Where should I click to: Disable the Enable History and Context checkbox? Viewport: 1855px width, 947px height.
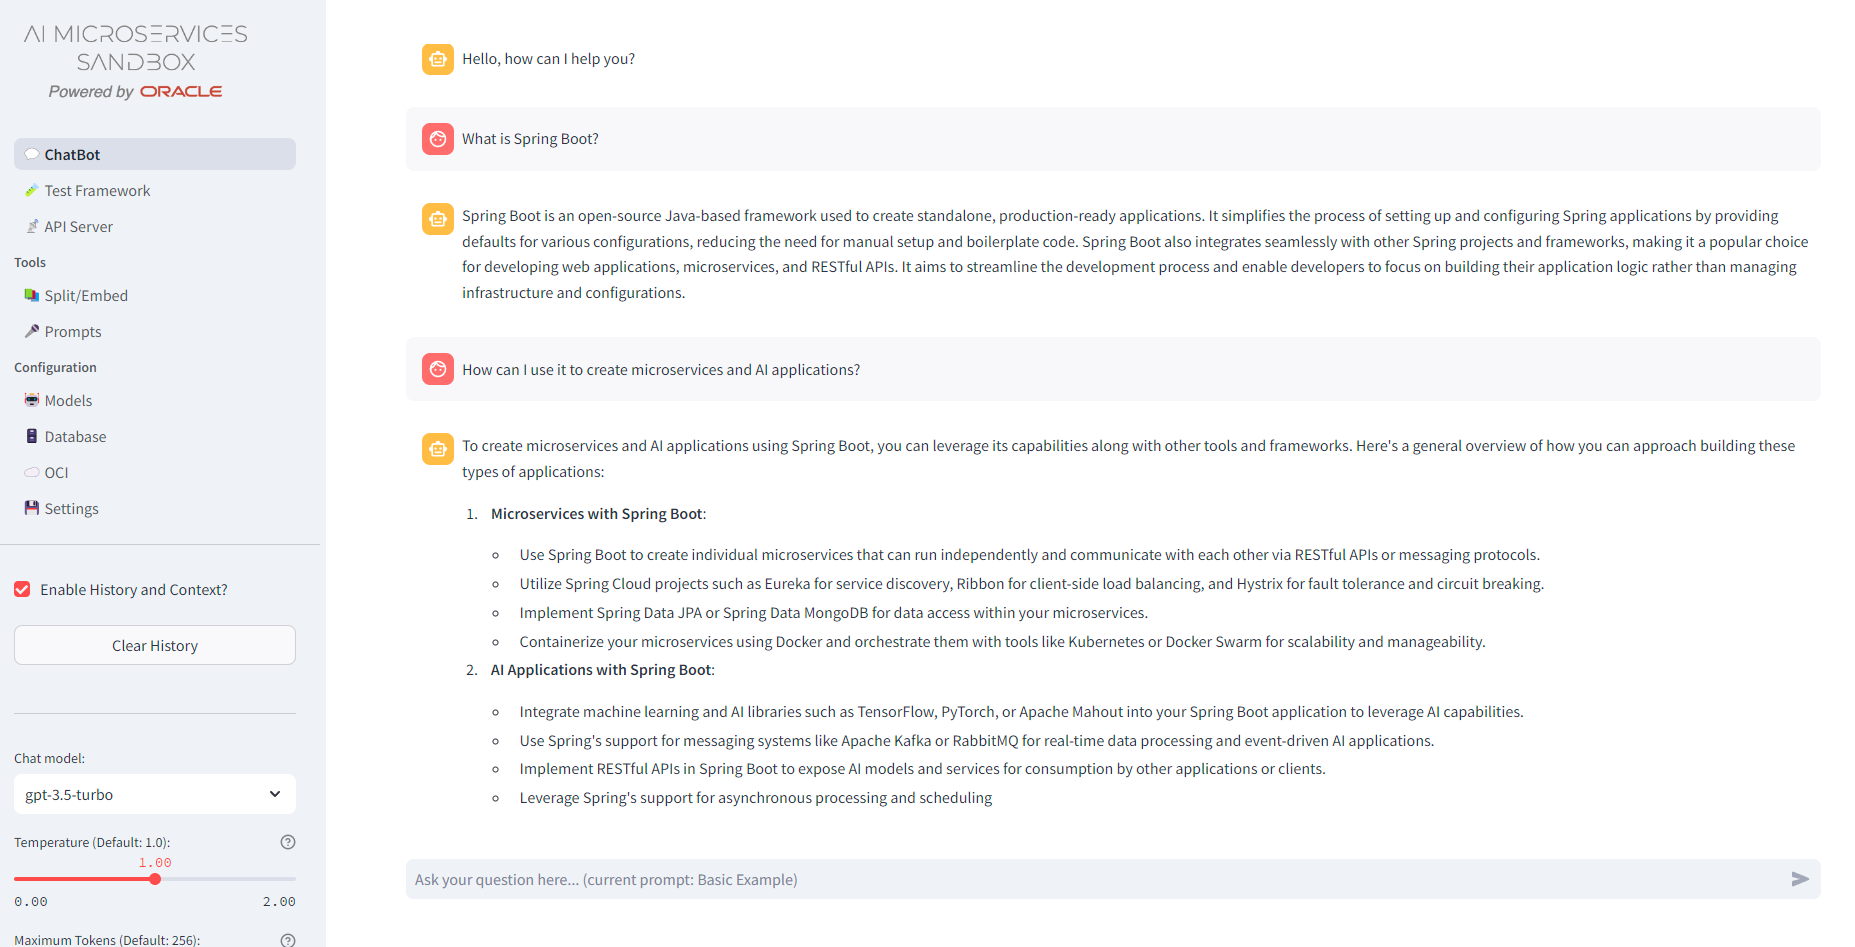[x=22, y=590]
